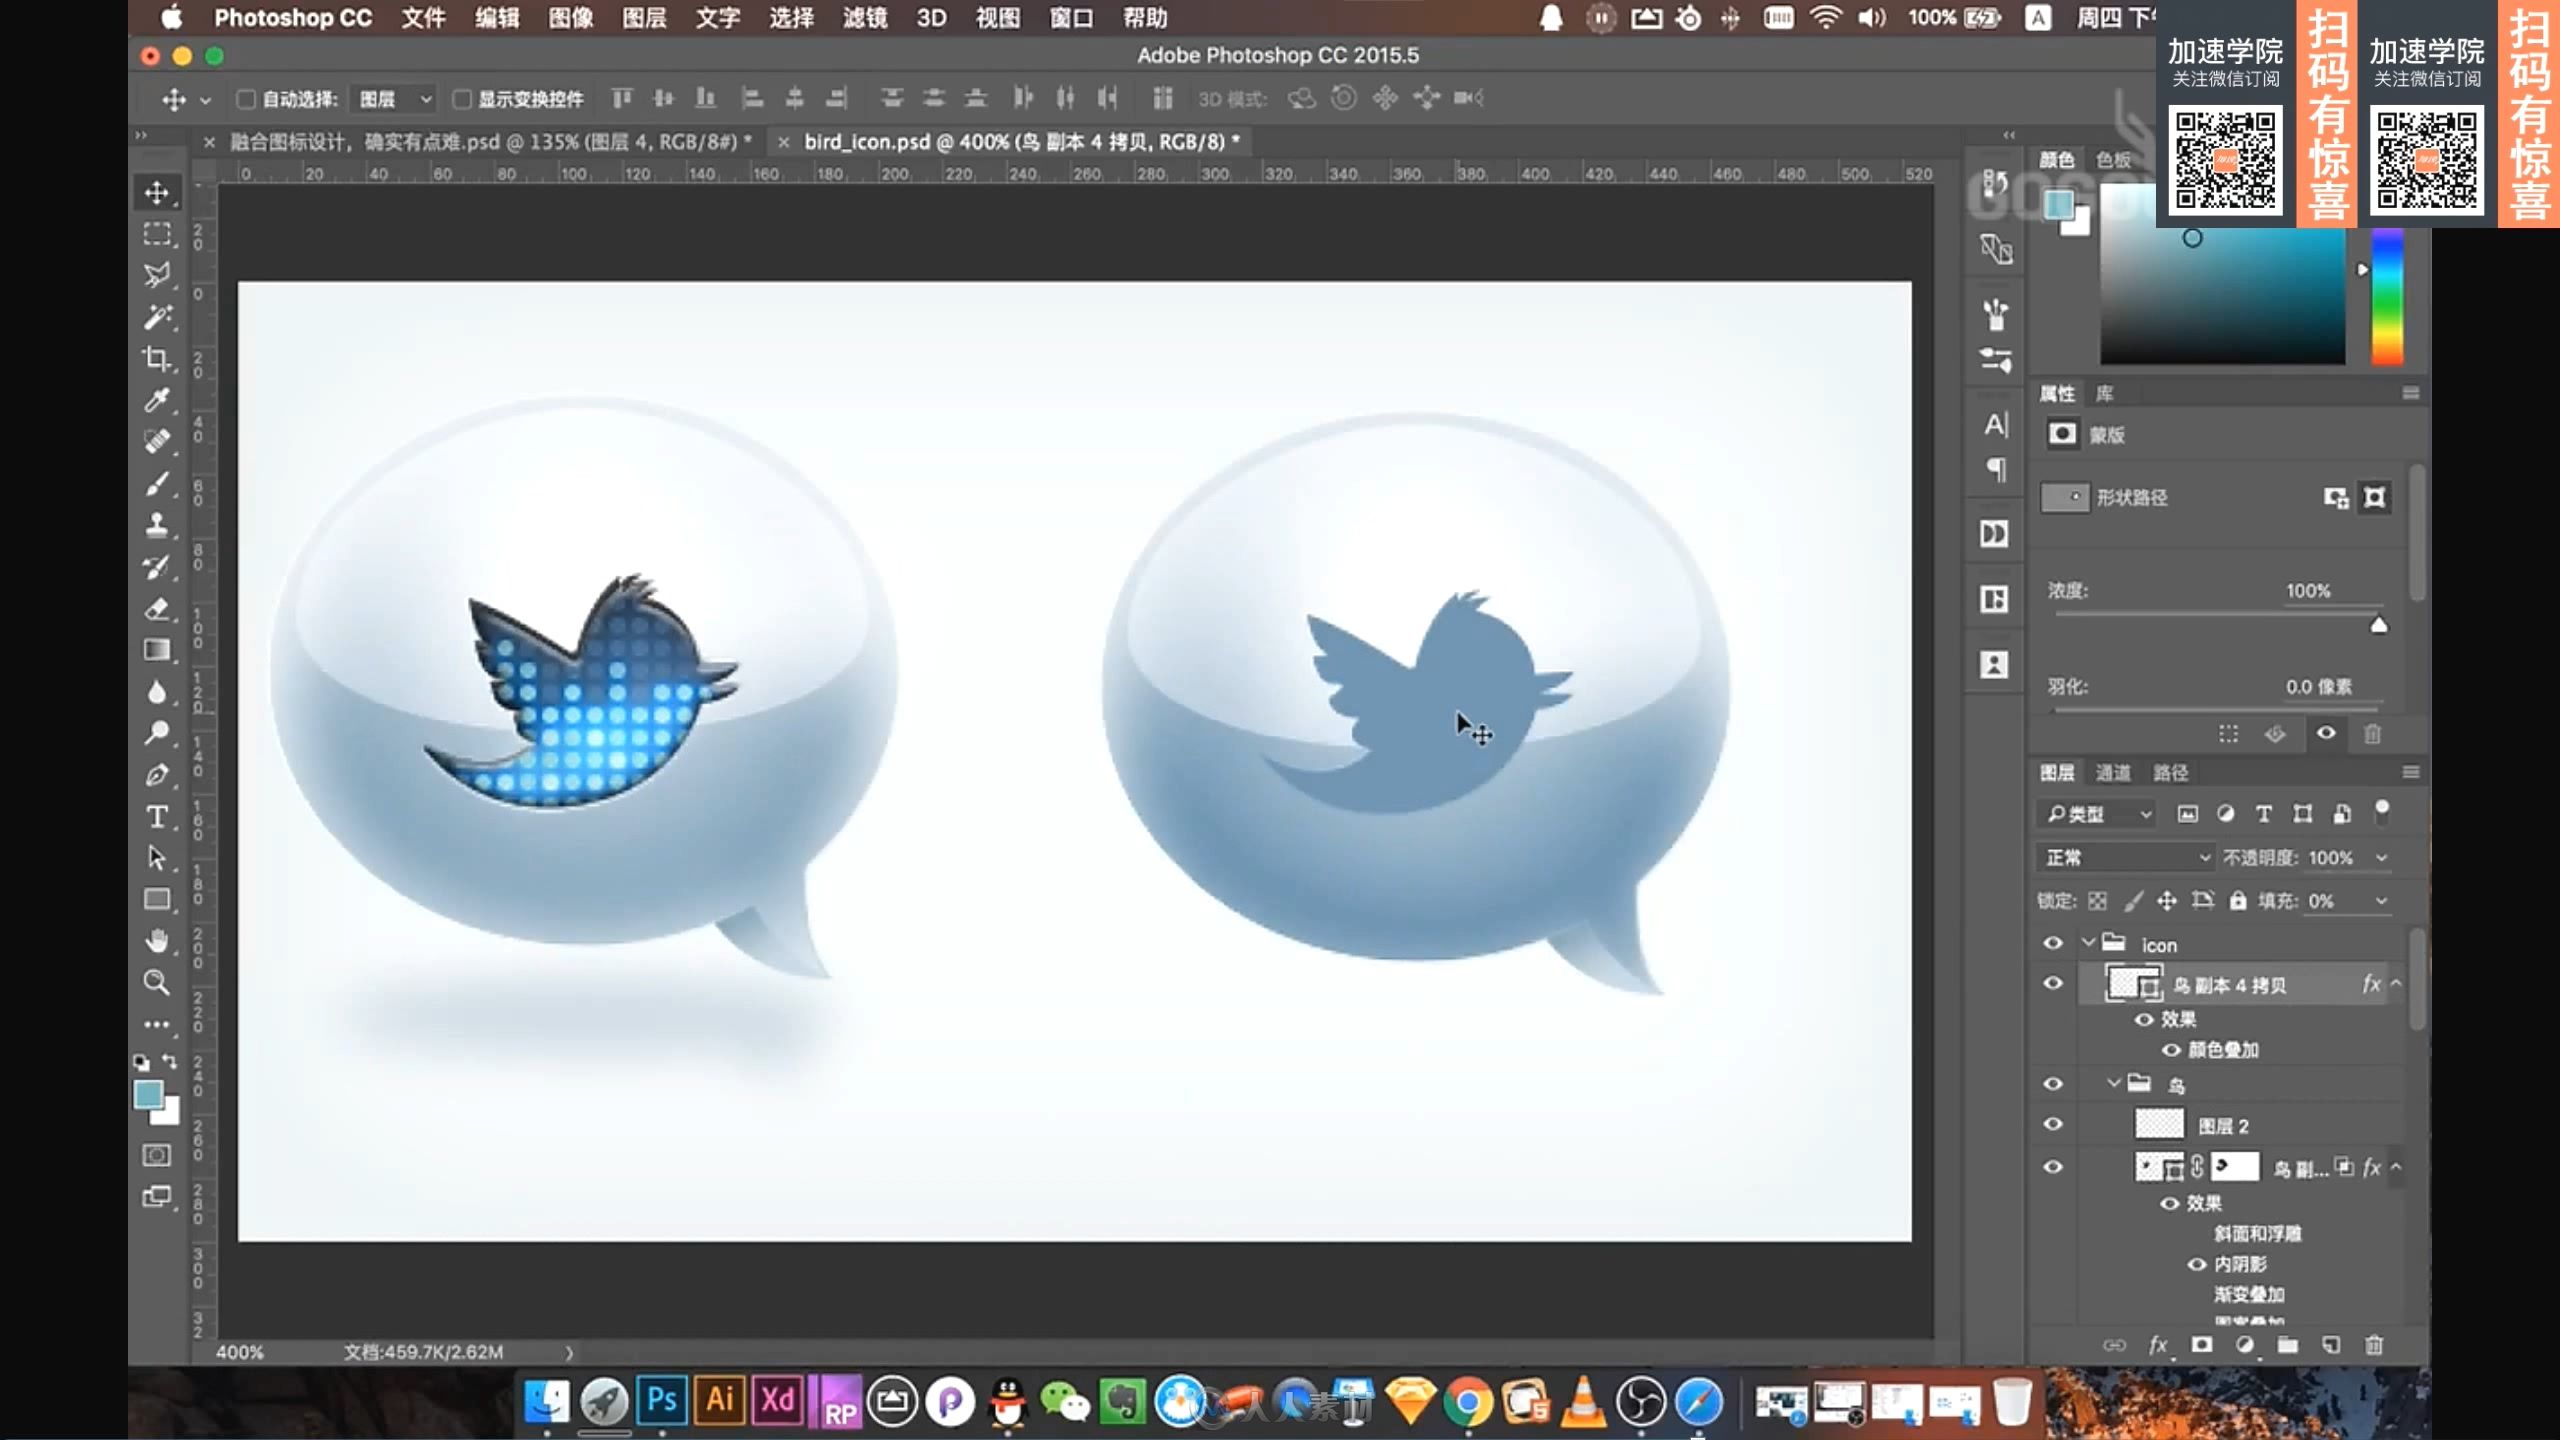Screen dimensions: 2560x1440
Task: Switch to the 库 panel tab
Action: [2104, 393]
